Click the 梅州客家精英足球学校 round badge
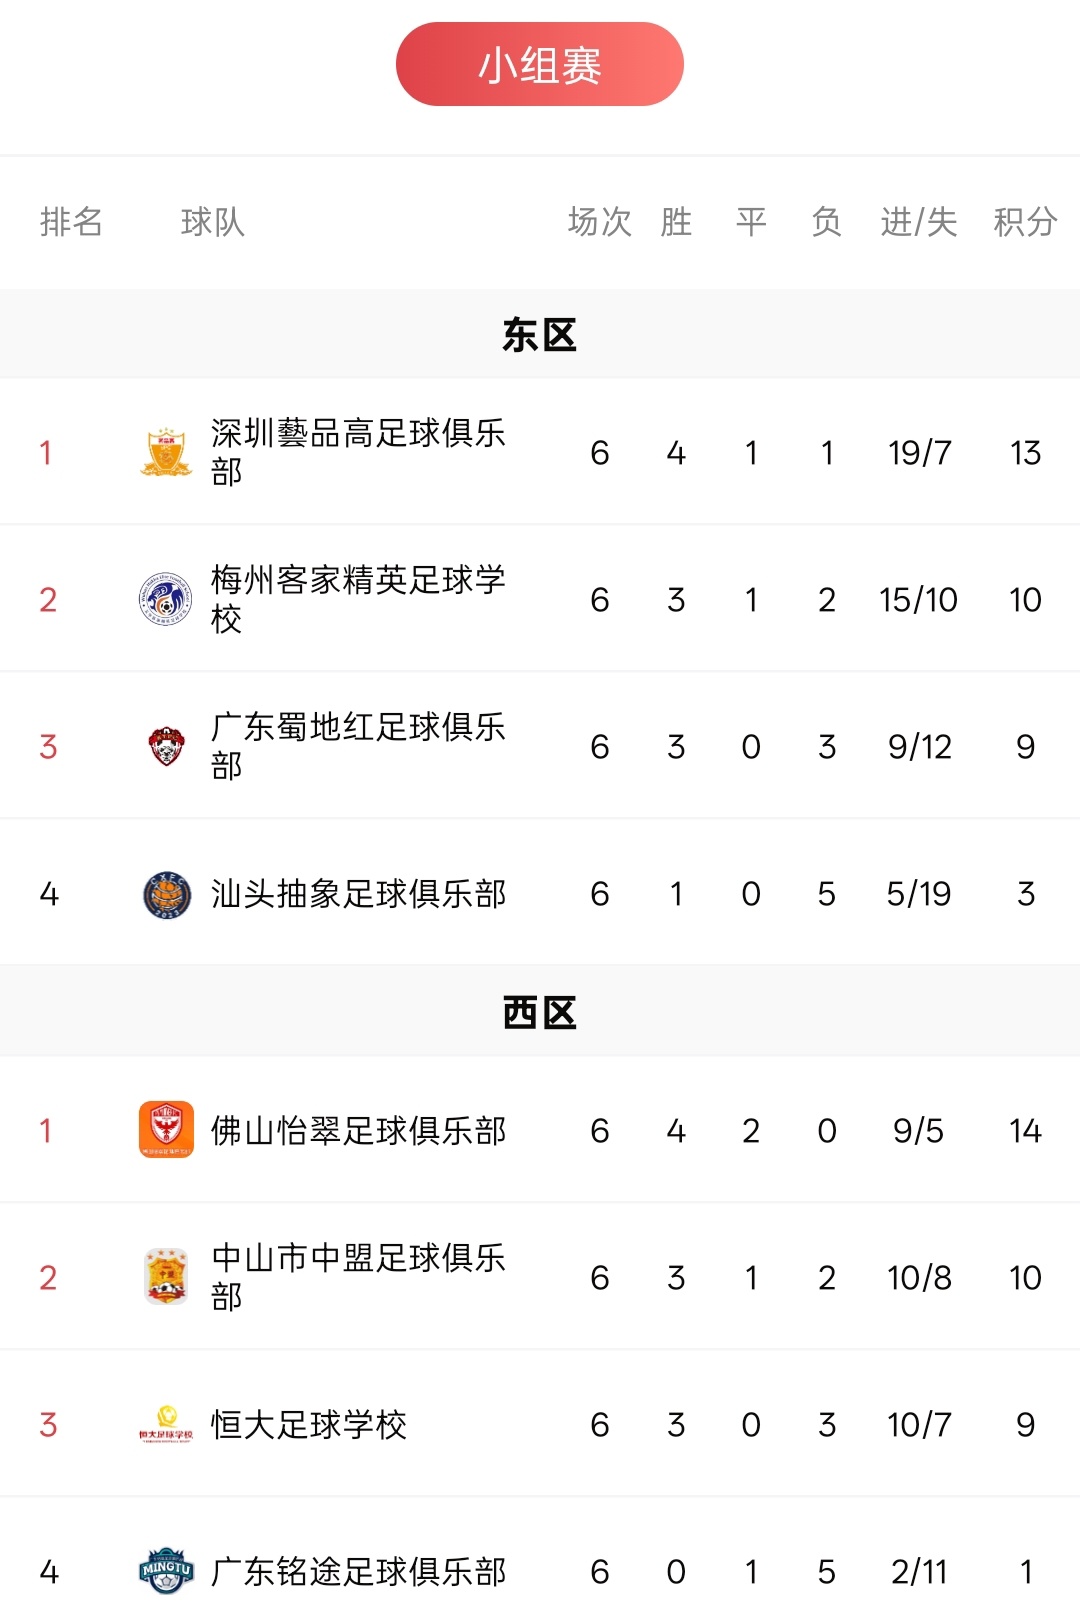 pyautogui.click(x=166, y=599)
